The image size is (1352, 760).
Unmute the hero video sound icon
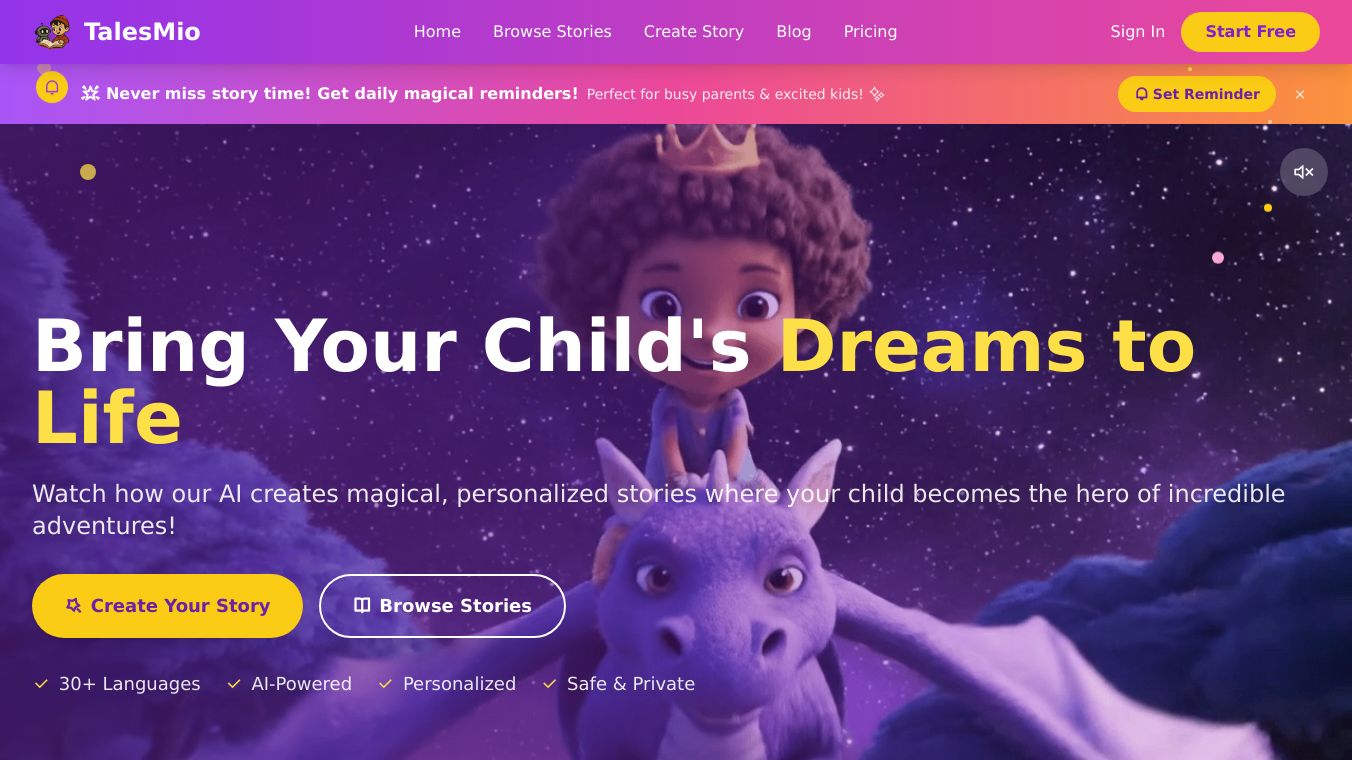coord(1304,172)
